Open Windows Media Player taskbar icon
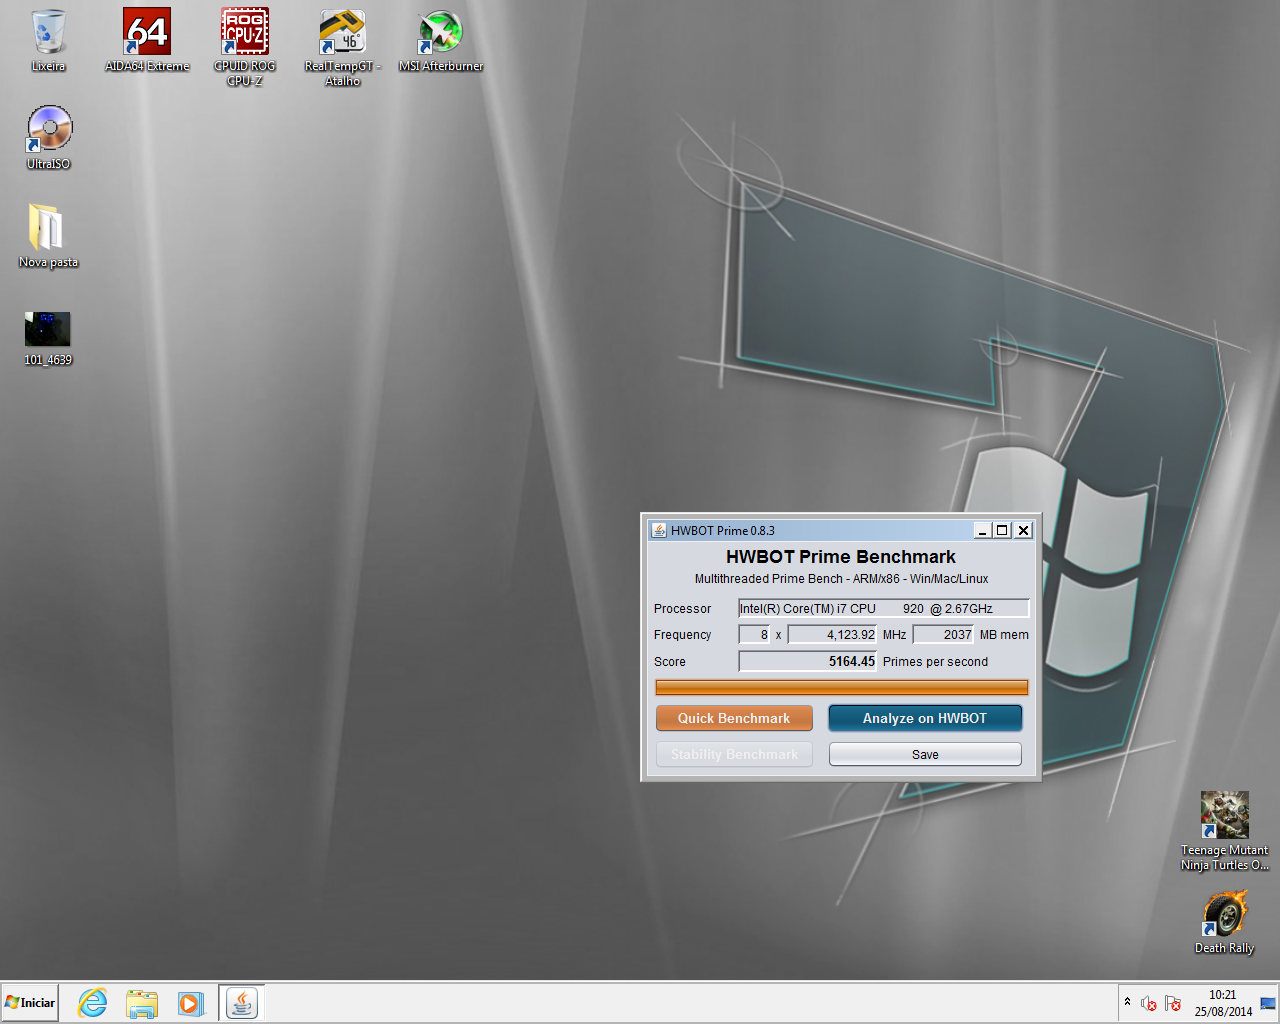The width and height of the screenshot is (1280, 1024). click(x=190, y=1003)
